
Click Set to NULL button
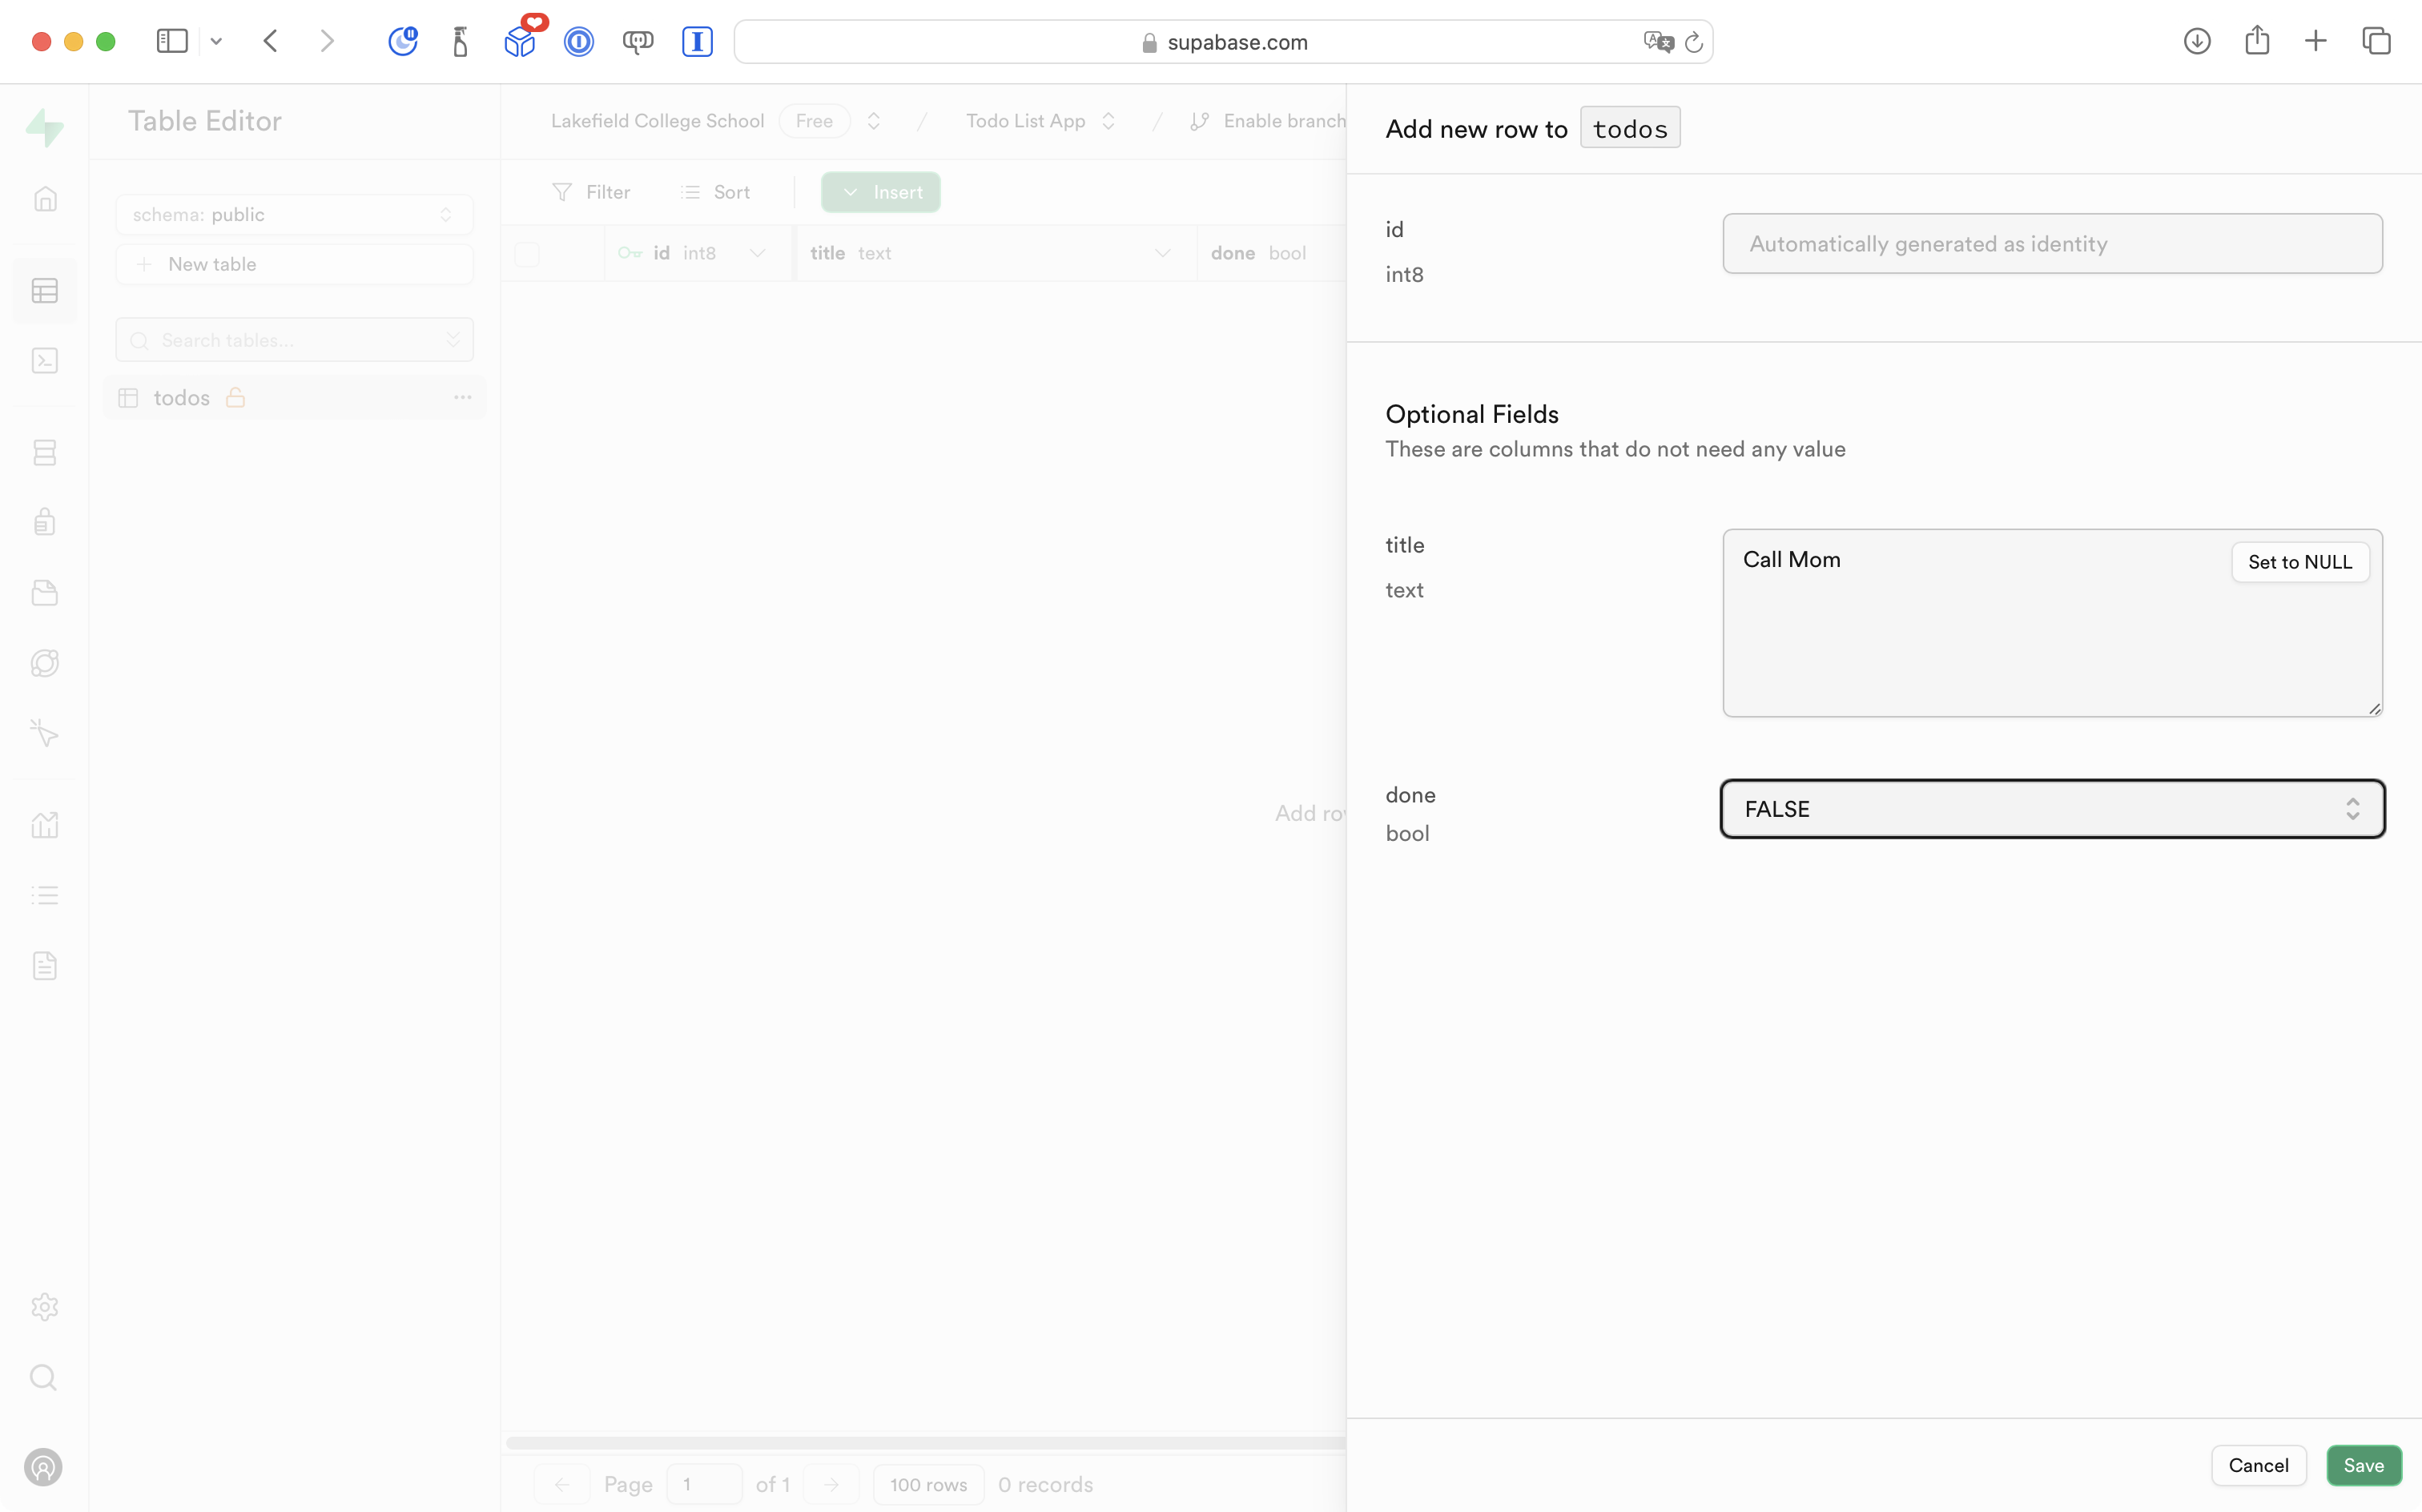[2299, 562]
